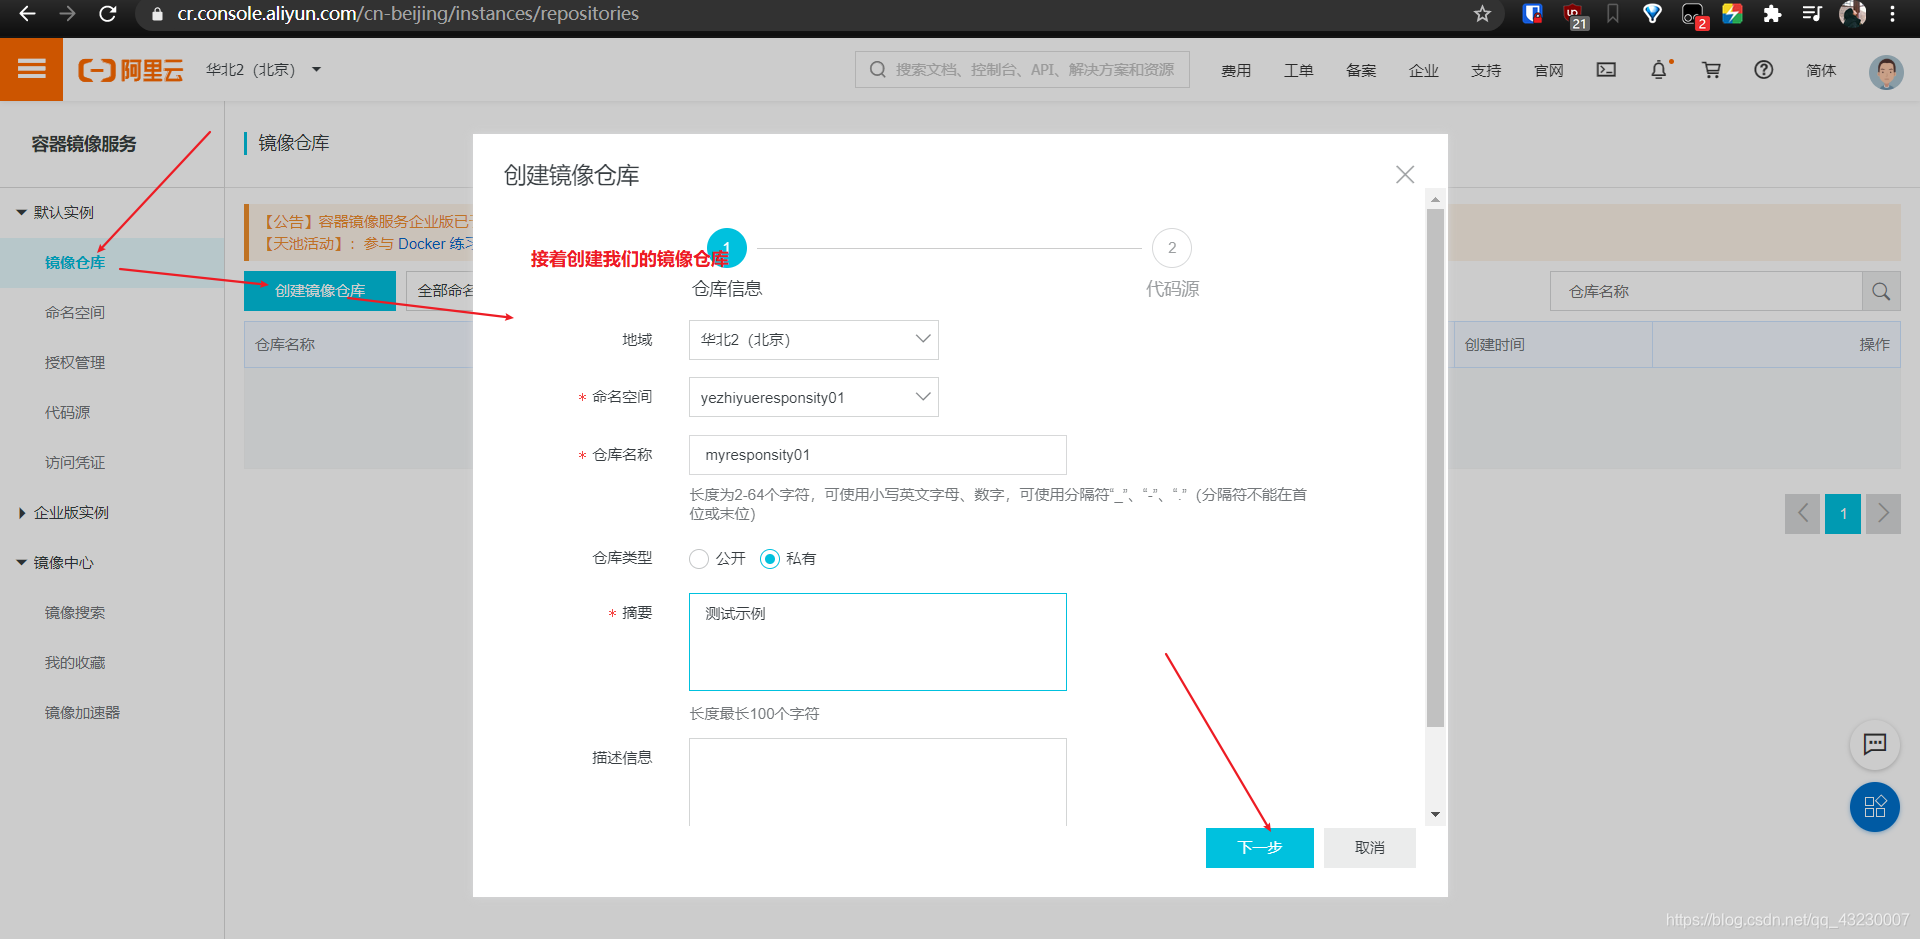Click the 仓库名称 search field in background page

tap(1705, 291)
